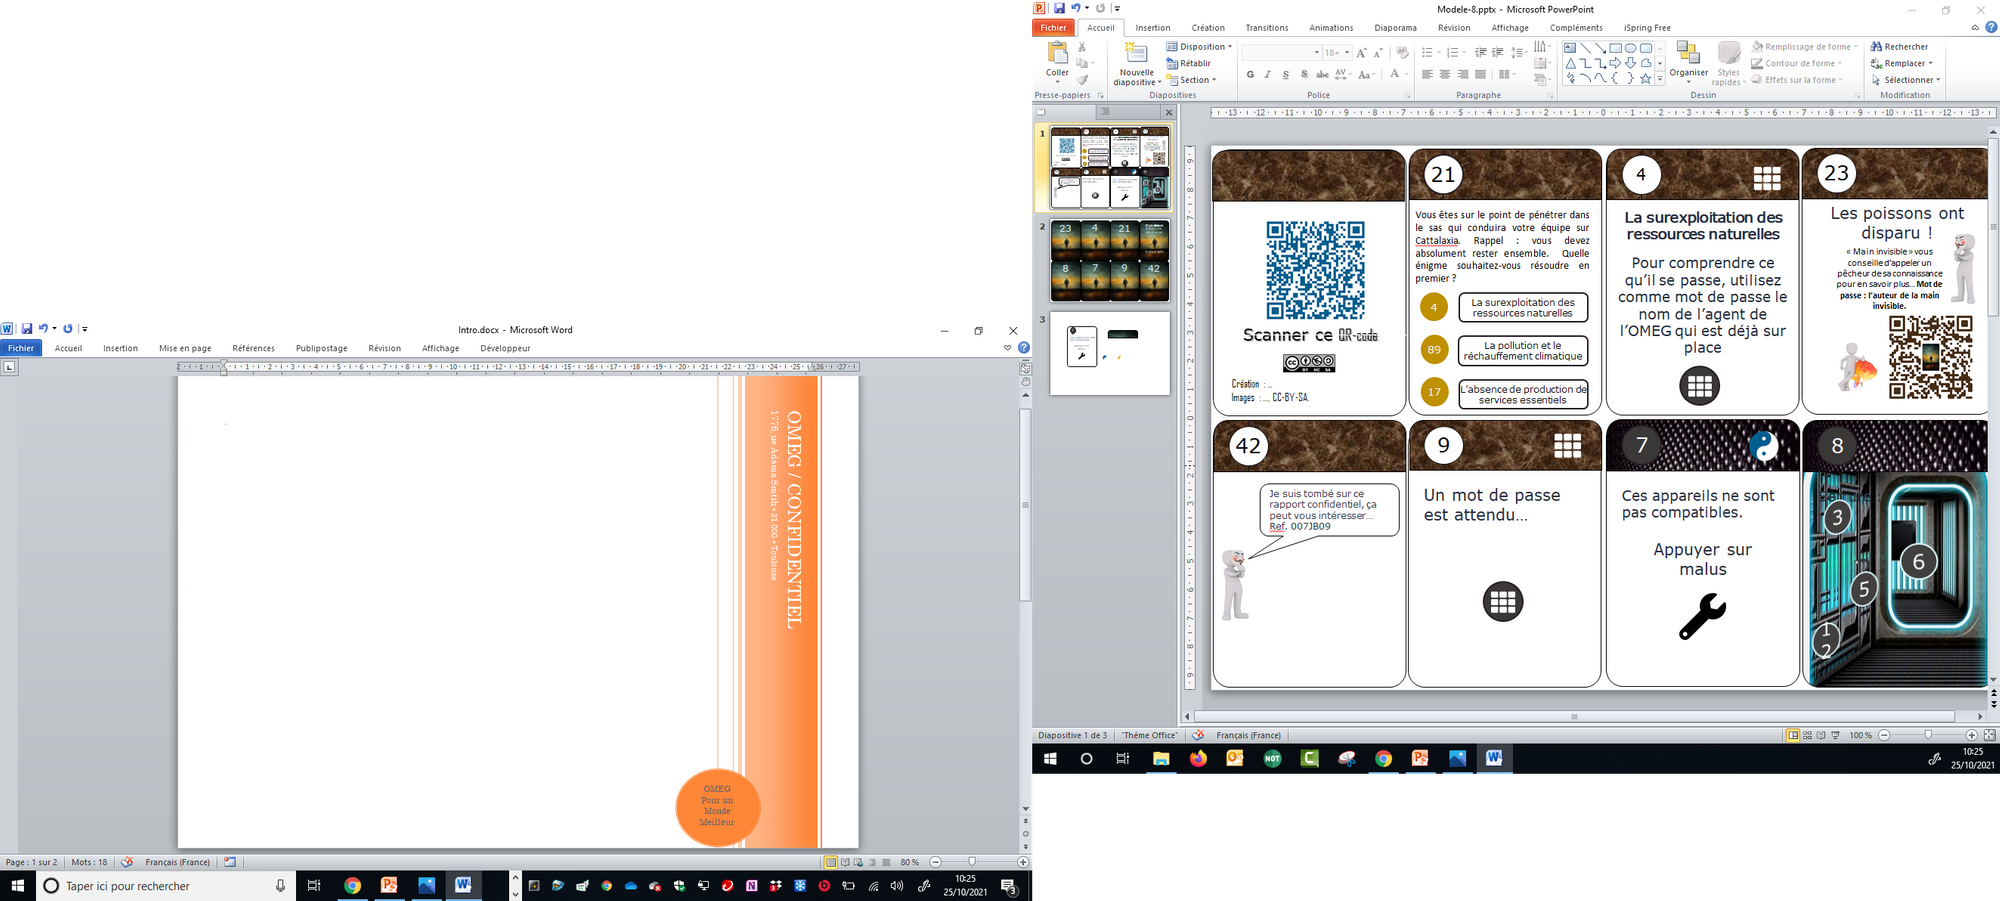Click the Rétablir reset layout button

(1189, 63)
